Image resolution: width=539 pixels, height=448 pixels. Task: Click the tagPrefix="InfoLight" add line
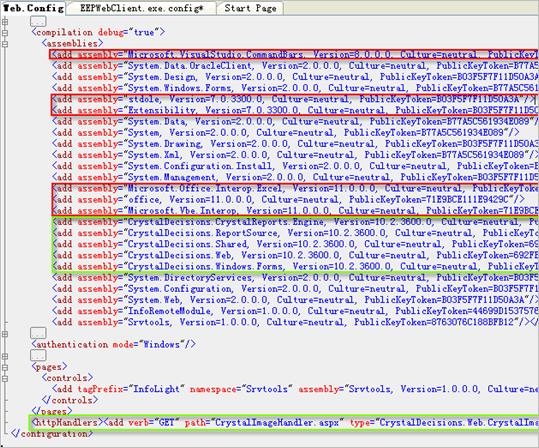tap(295, 389)
